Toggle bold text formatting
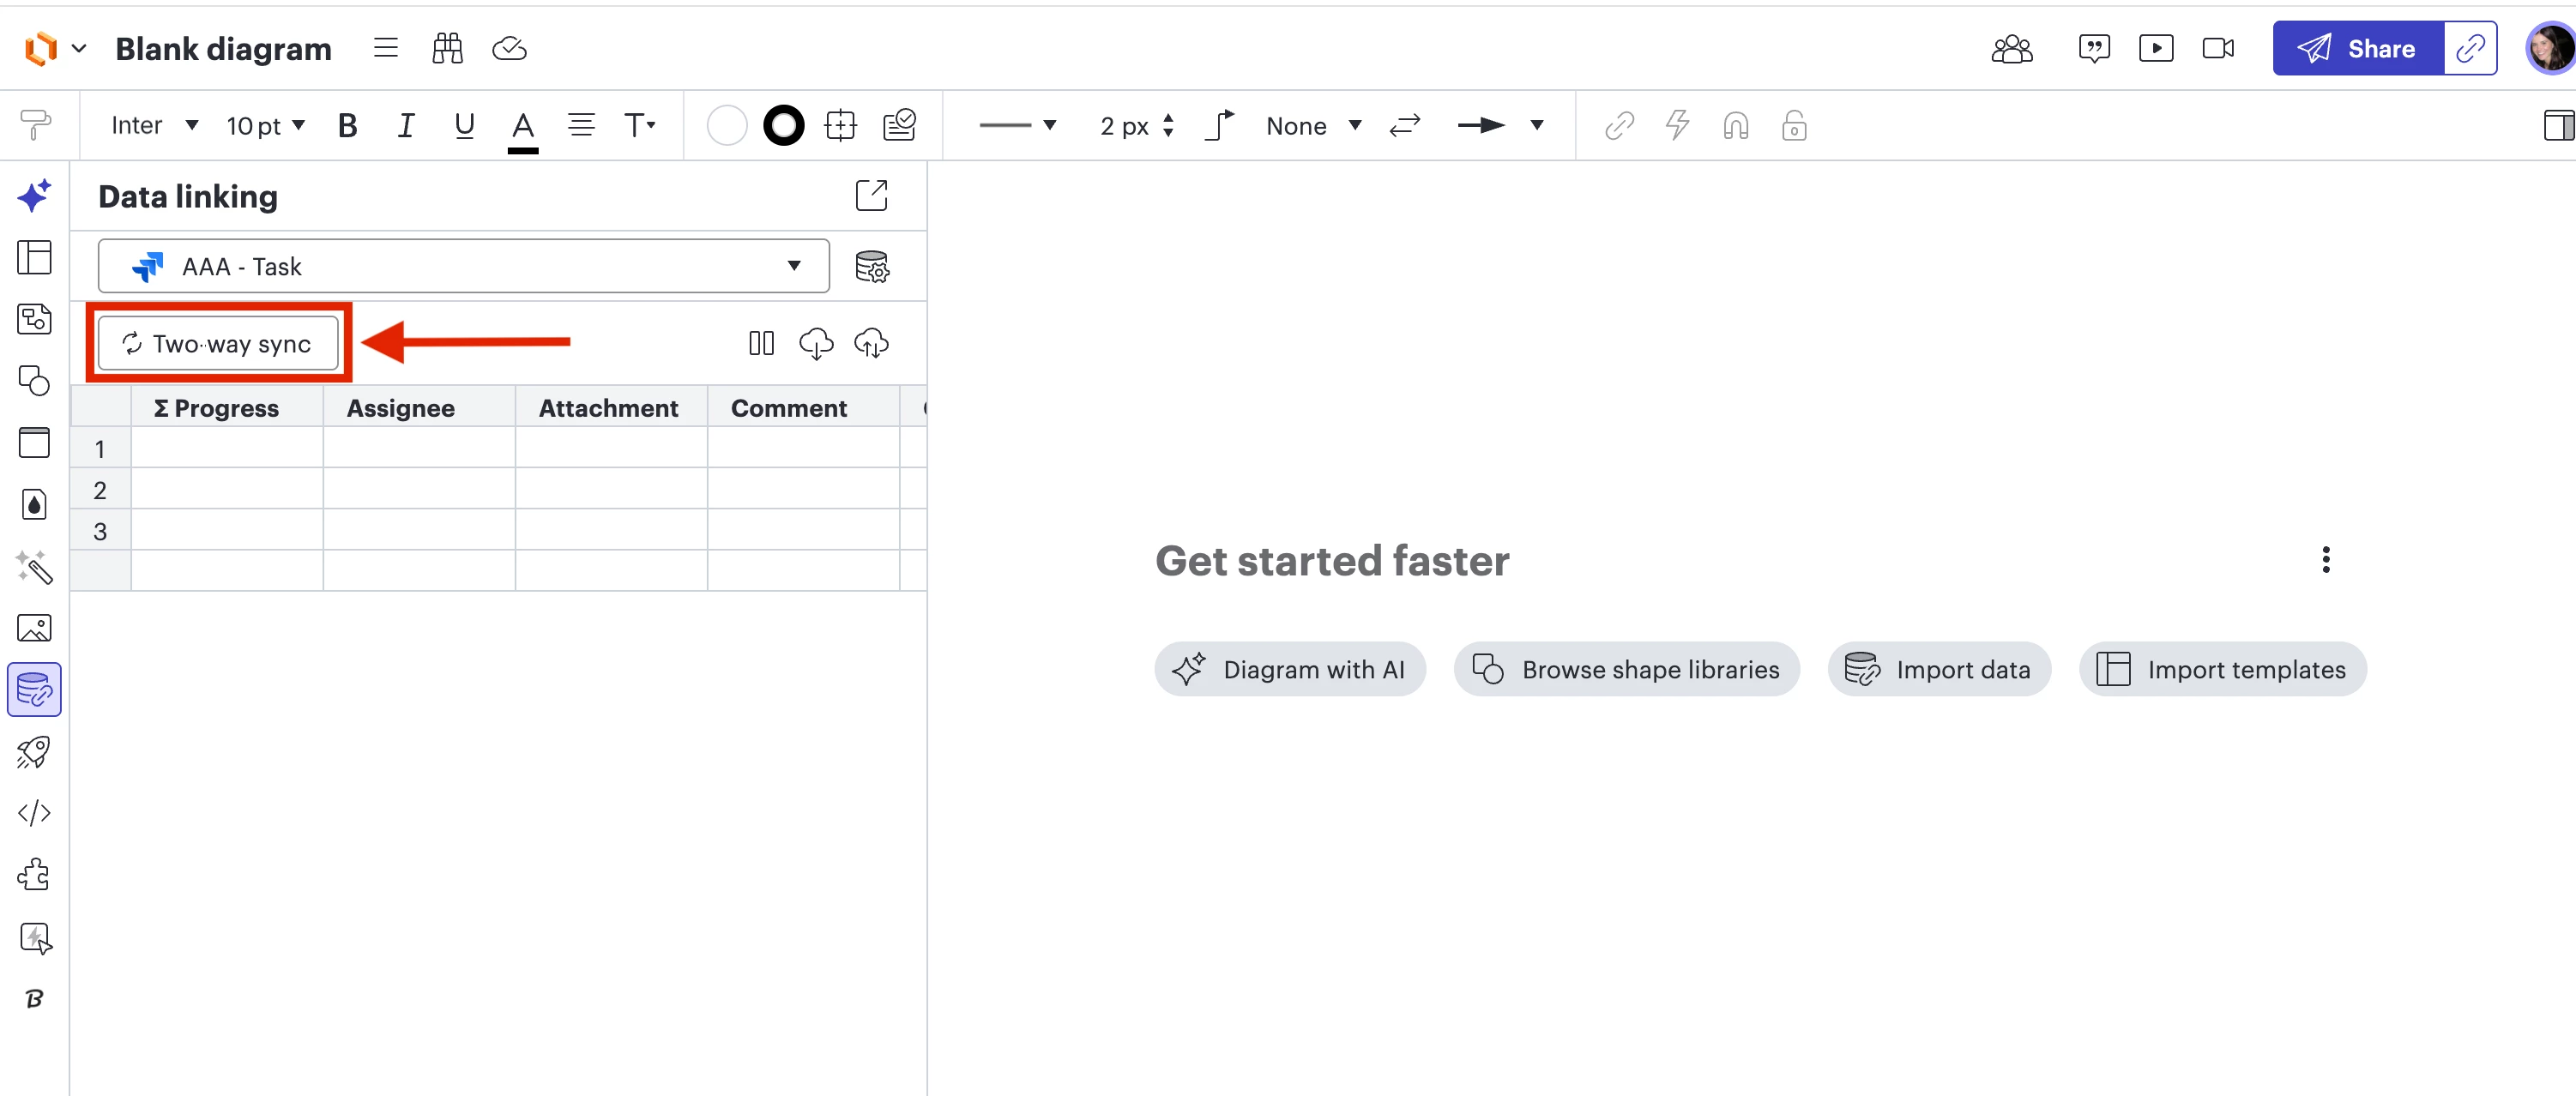2576x1096 pixels. pos(347,125)
